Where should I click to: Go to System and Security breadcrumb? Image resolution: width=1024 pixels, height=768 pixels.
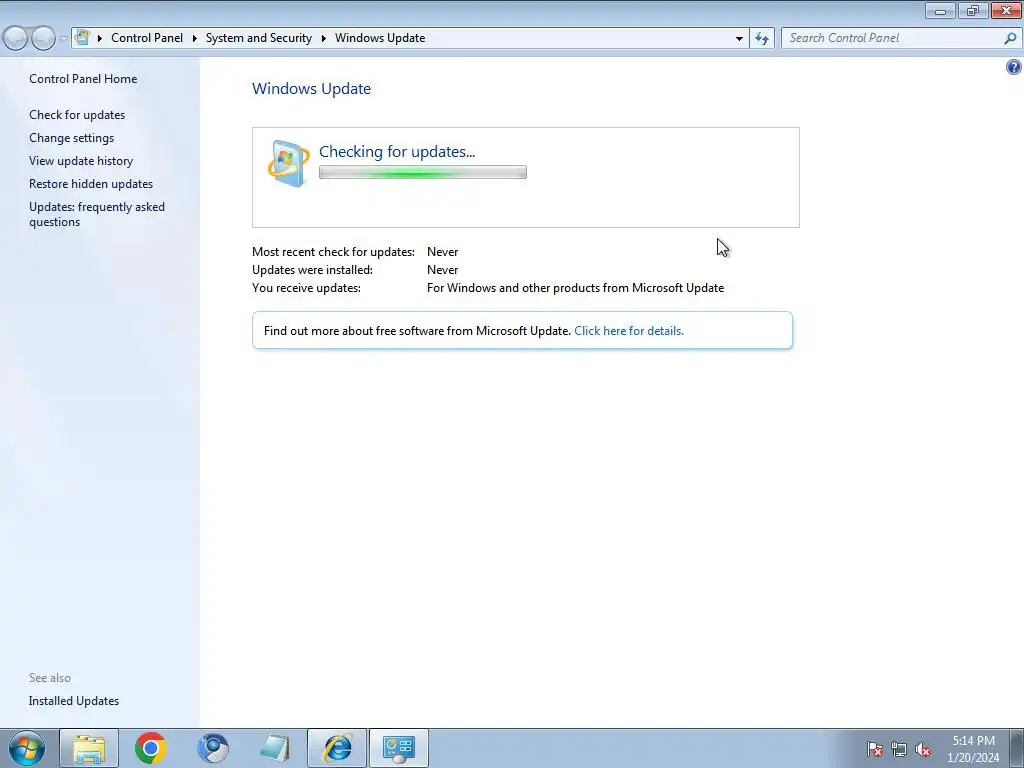(259, 38)
